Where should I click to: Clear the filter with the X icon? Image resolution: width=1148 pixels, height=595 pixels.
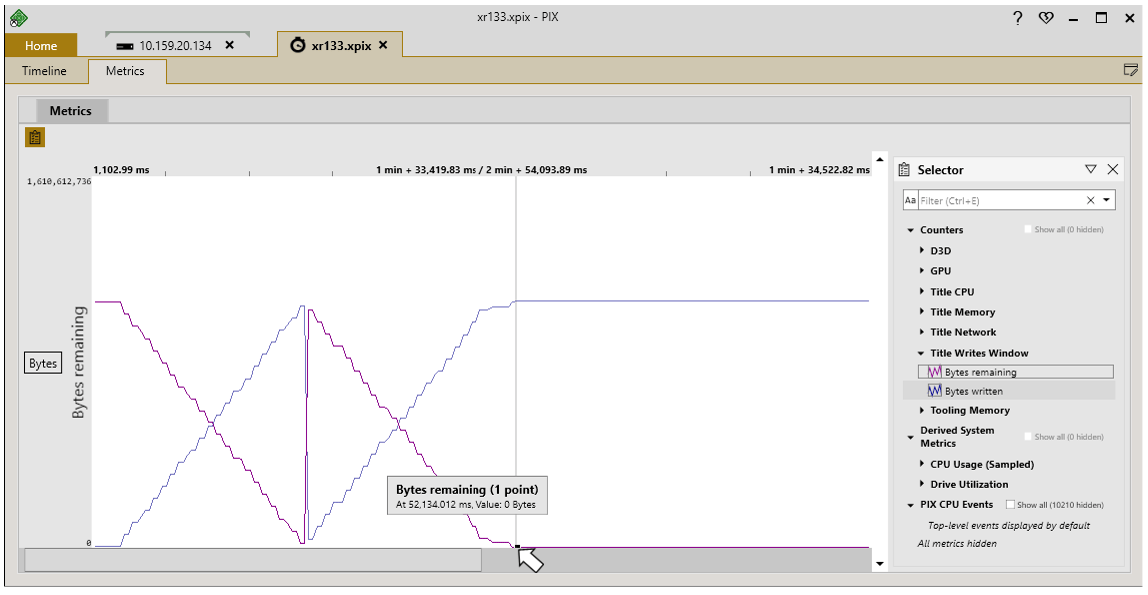1091,200
